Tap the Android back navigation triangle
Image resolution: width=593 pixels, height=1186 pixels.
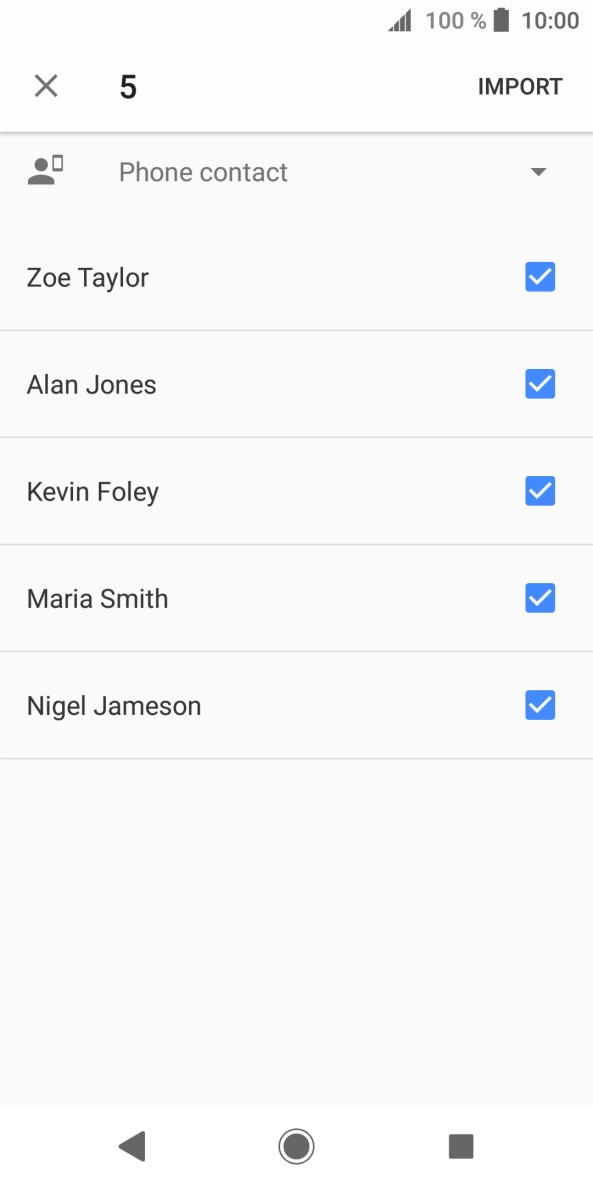point(132,1147)
